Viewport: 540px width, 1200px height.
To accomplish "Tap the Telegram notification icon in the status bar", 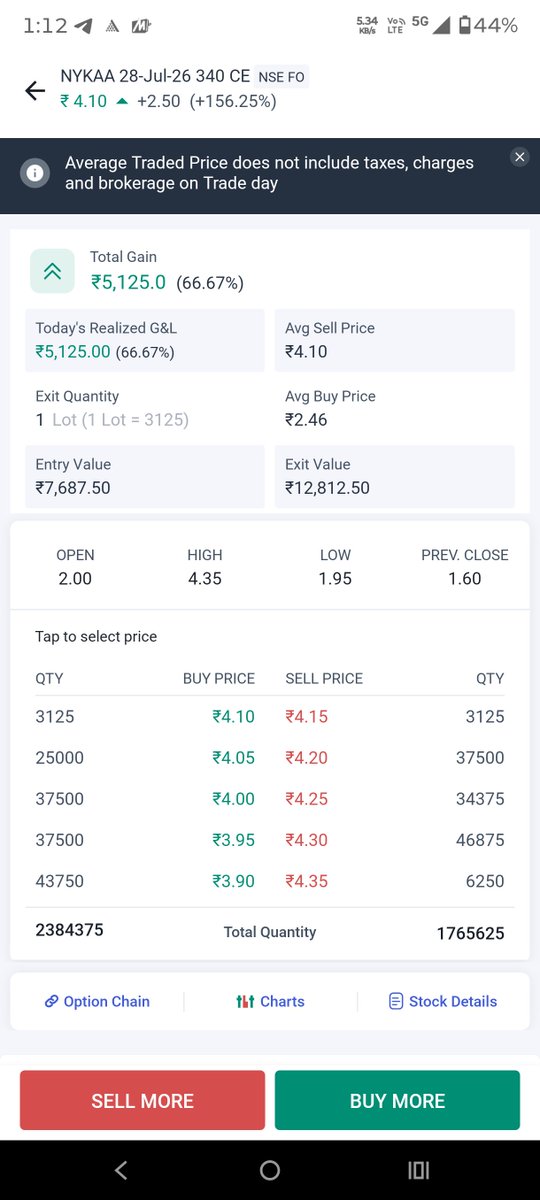I will tap(84, 27).
